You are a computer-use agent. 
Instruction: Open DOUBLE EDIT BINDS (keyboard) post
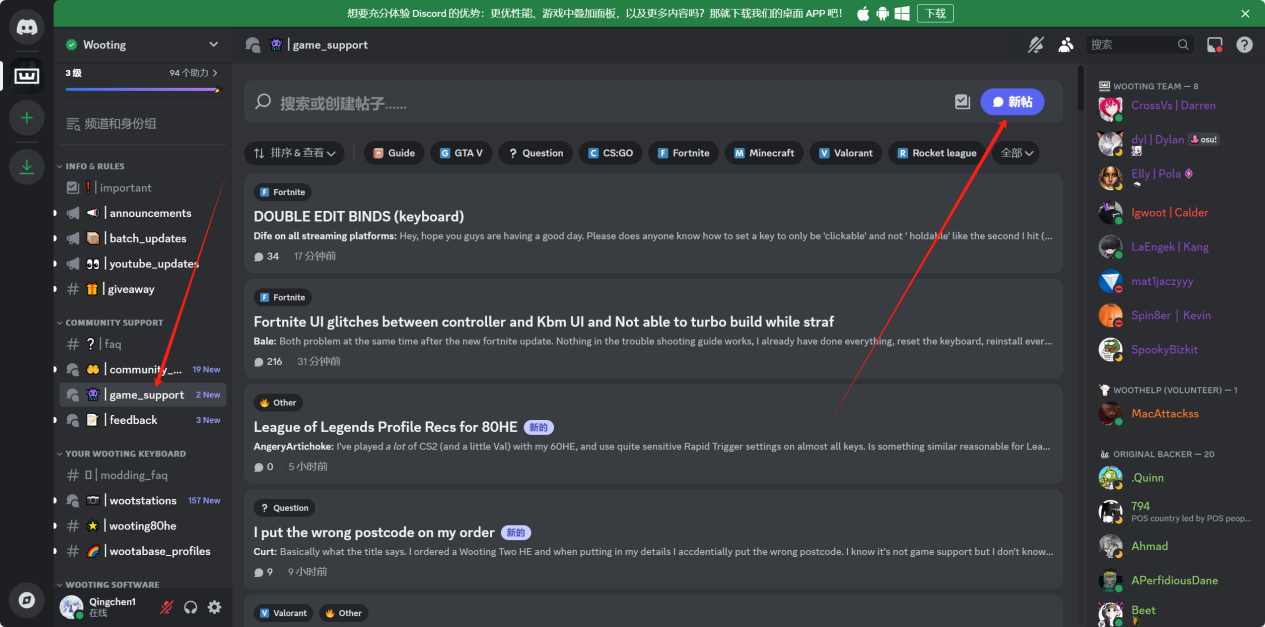pos(653,224)
